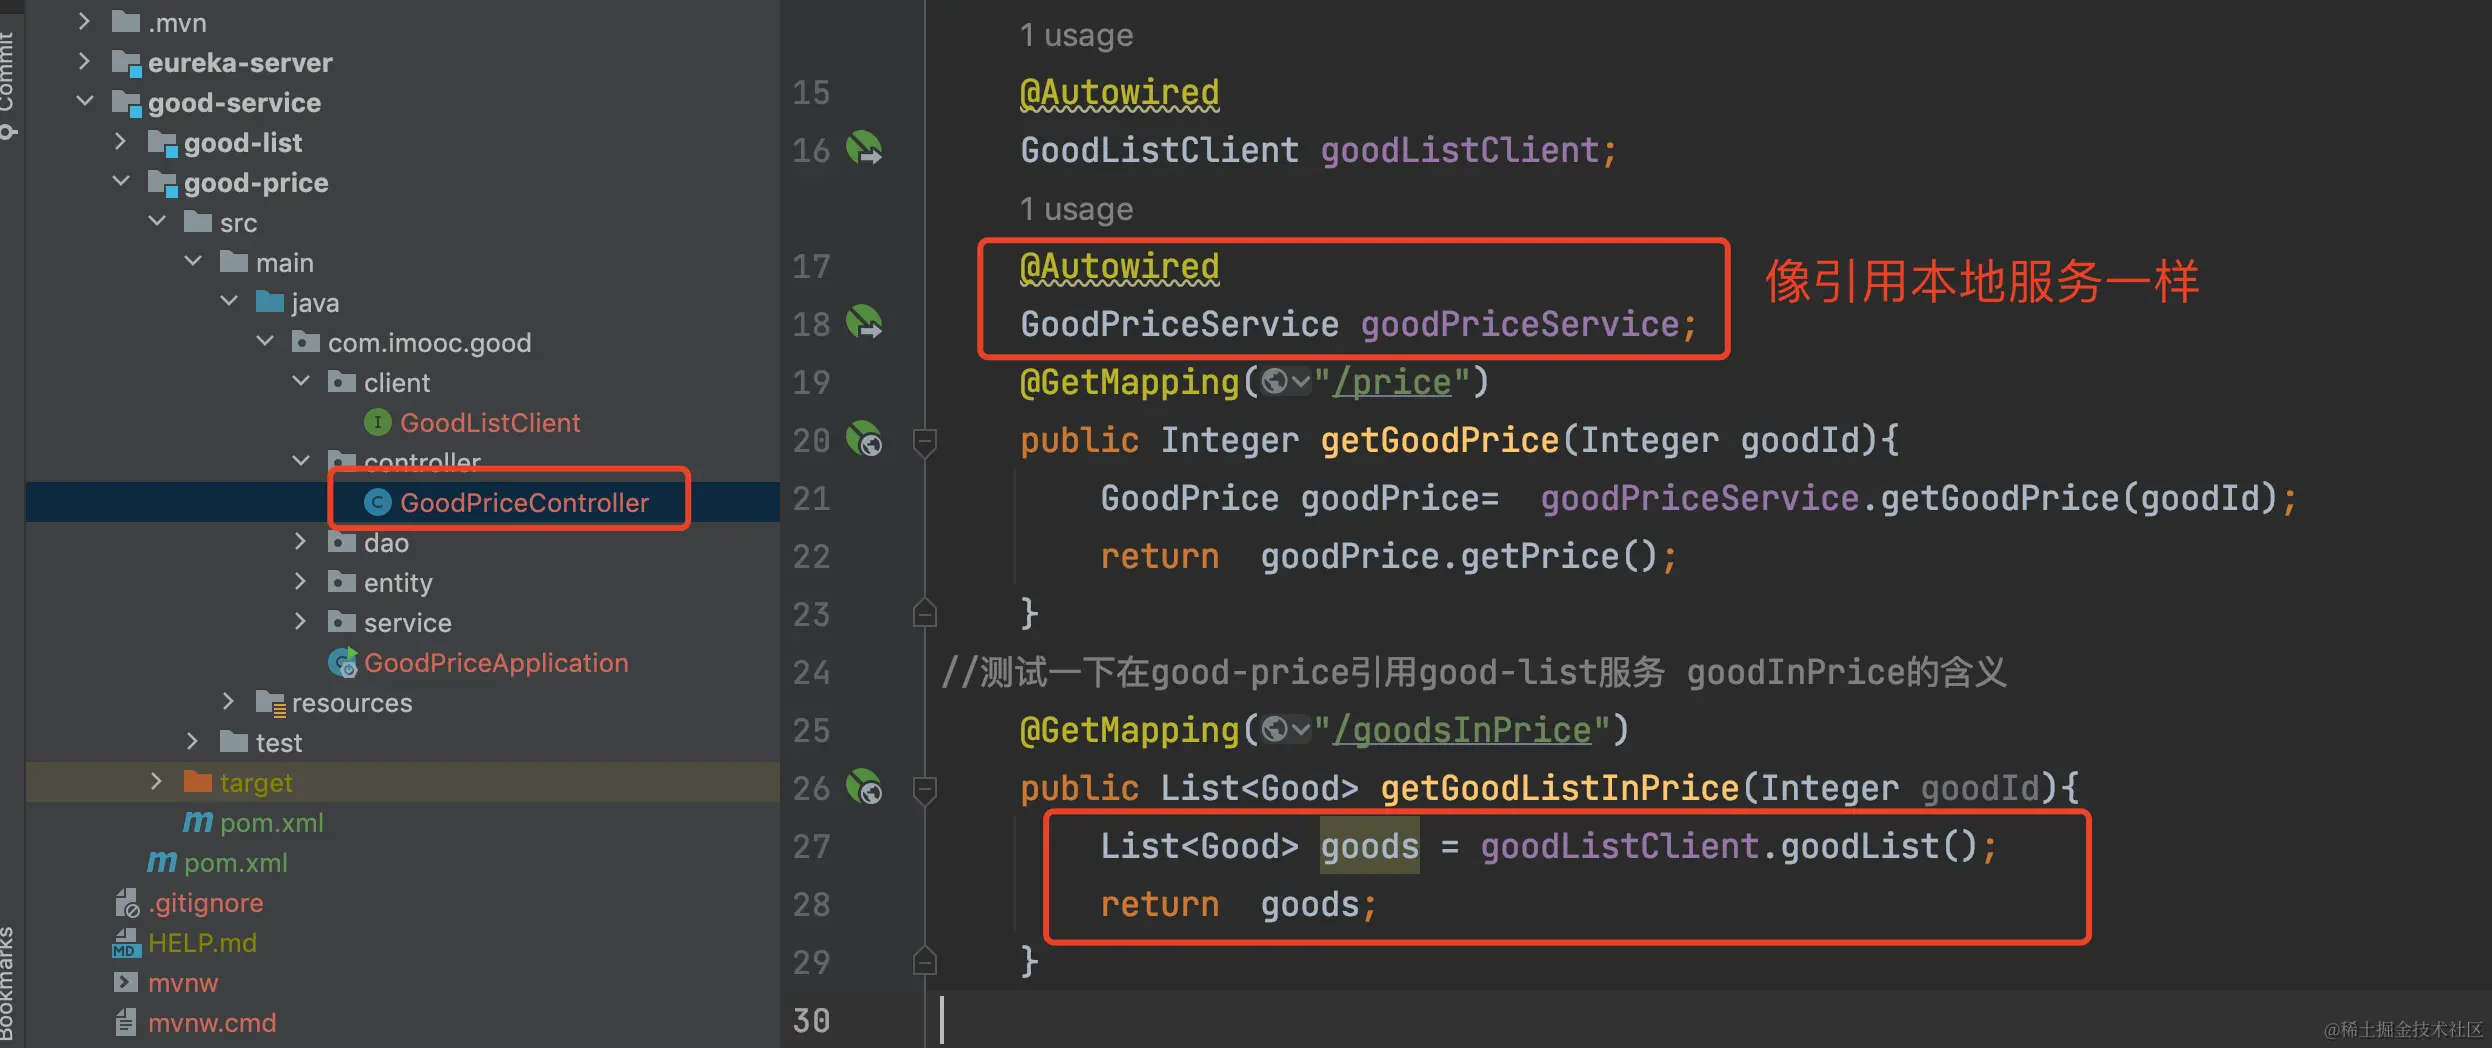
Task: Click the resources folder icon
Action: tap(270, 703)
